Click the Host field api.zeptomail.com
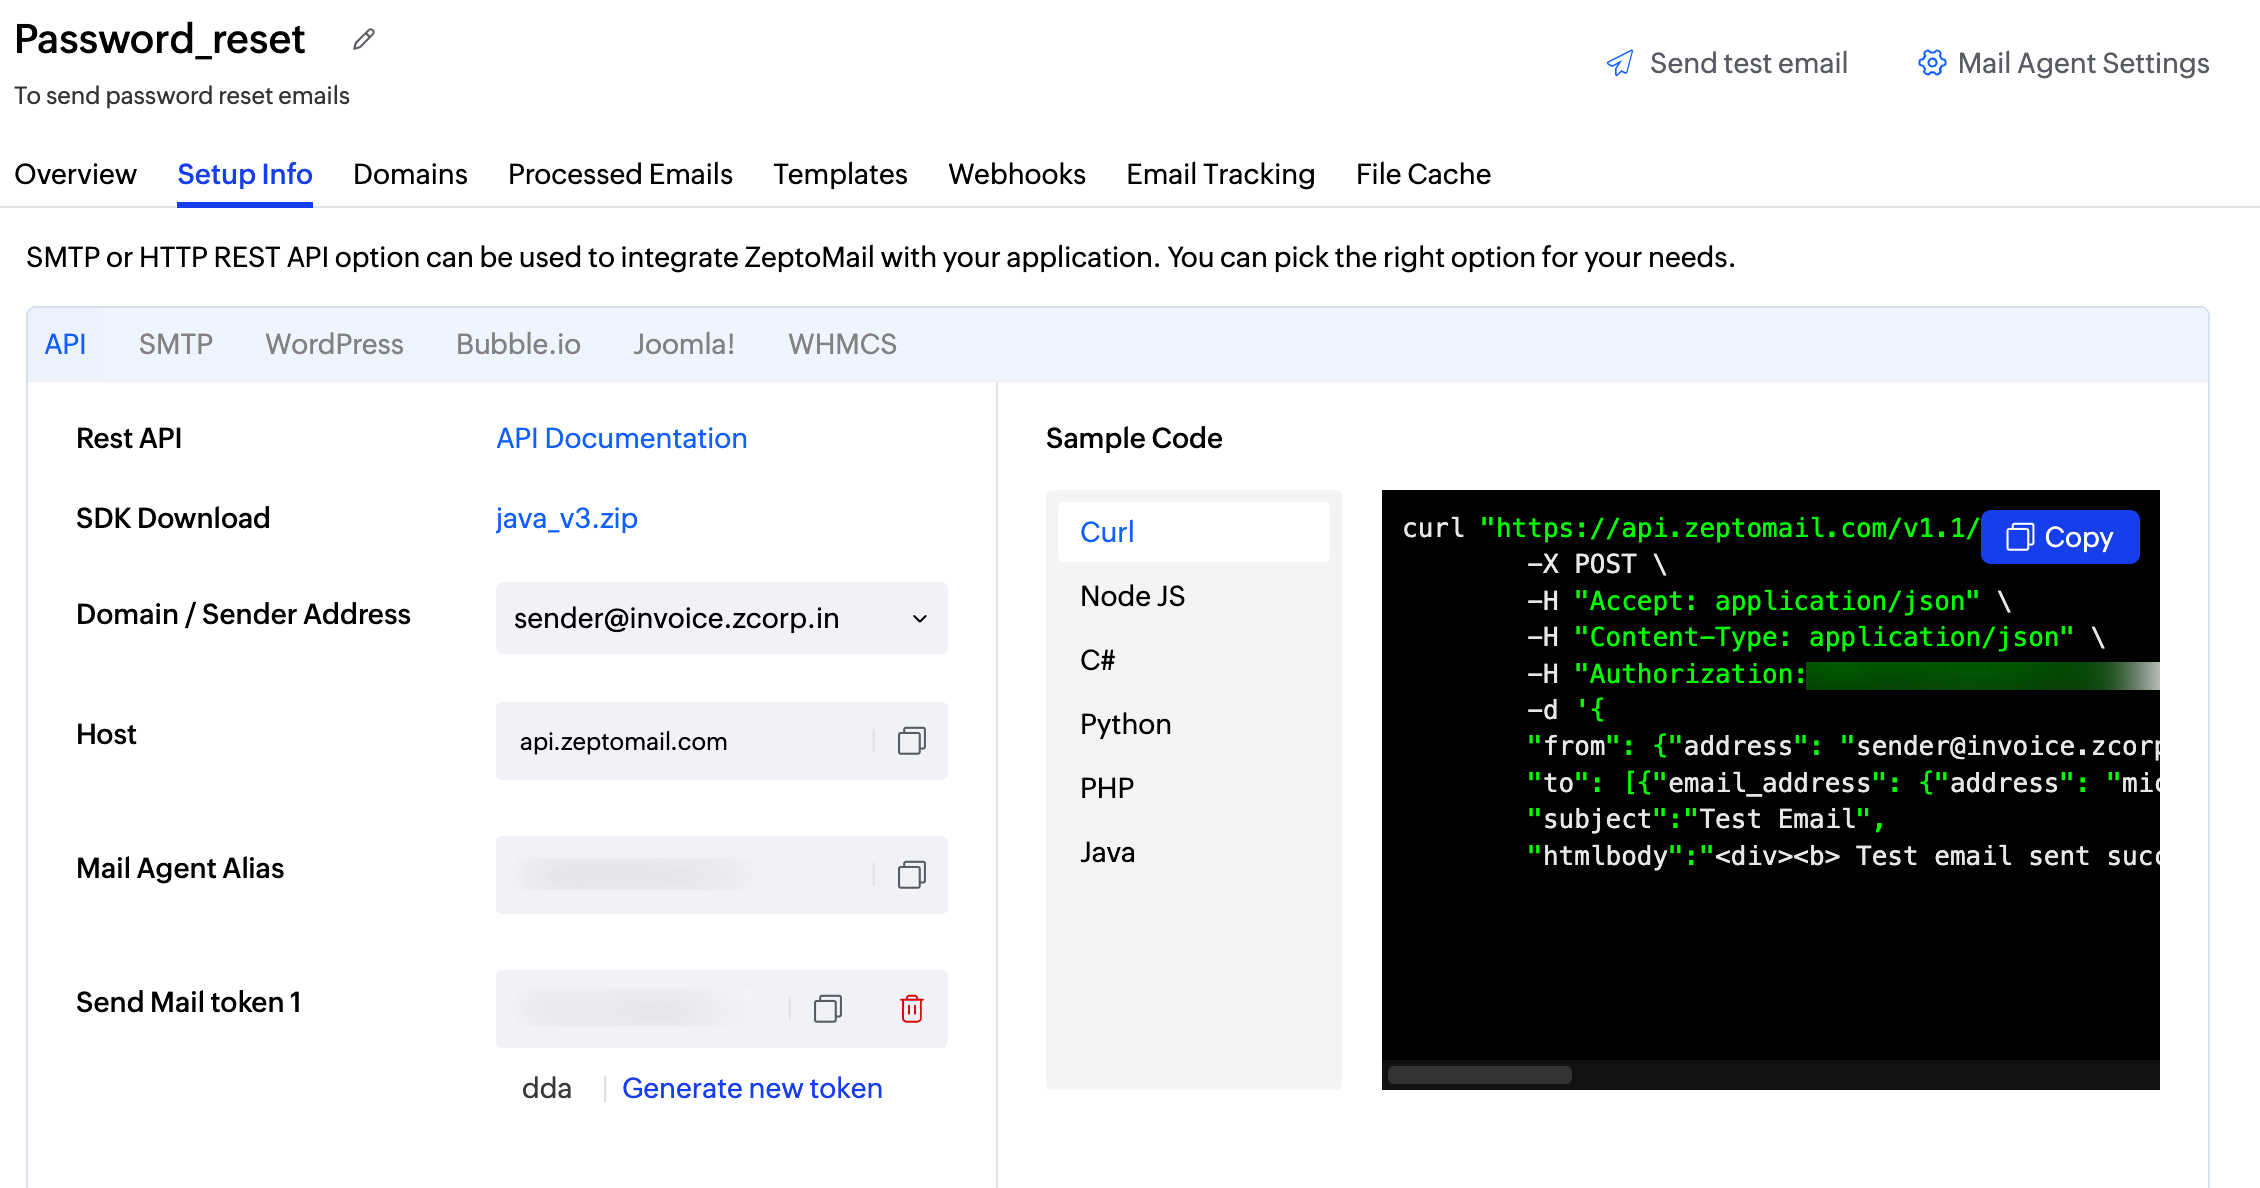This screenshot has height=1188, width=2260. tap(721, 741)
